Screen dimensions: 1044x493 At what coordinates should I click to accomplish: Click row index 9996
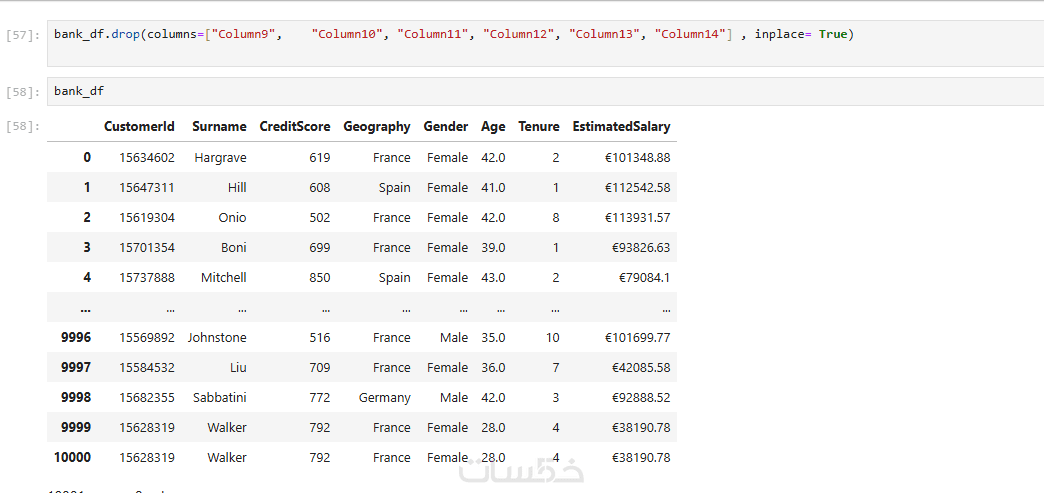coord(75,337)
